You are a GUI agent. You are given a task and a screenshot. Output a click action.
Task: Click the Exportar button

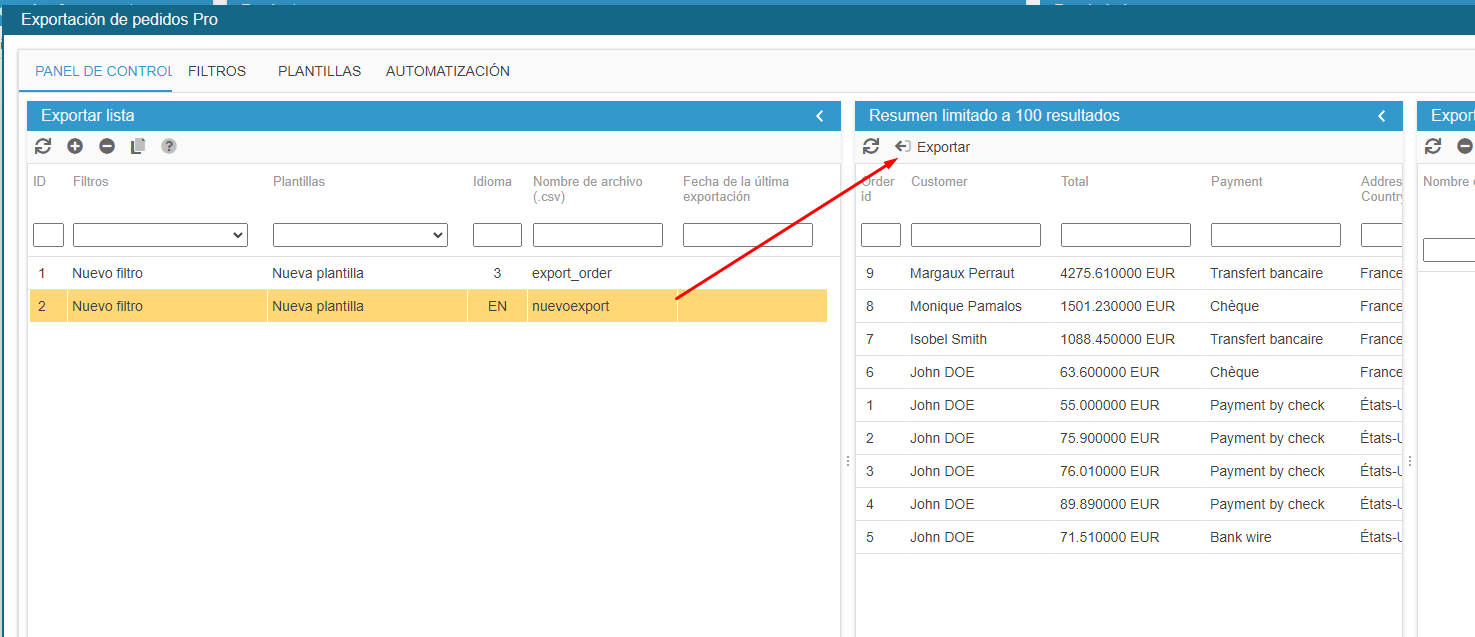coord(933,147)
